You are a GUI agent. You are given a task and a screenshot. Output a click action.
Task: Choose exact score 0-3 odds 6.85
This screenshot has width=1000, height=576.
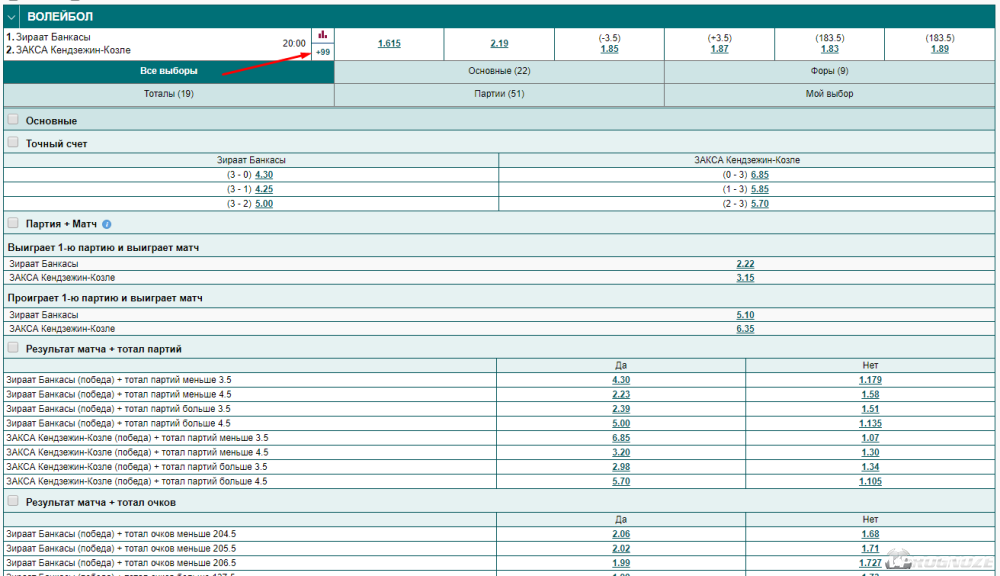pyautogui.click(x=760, y=174)
